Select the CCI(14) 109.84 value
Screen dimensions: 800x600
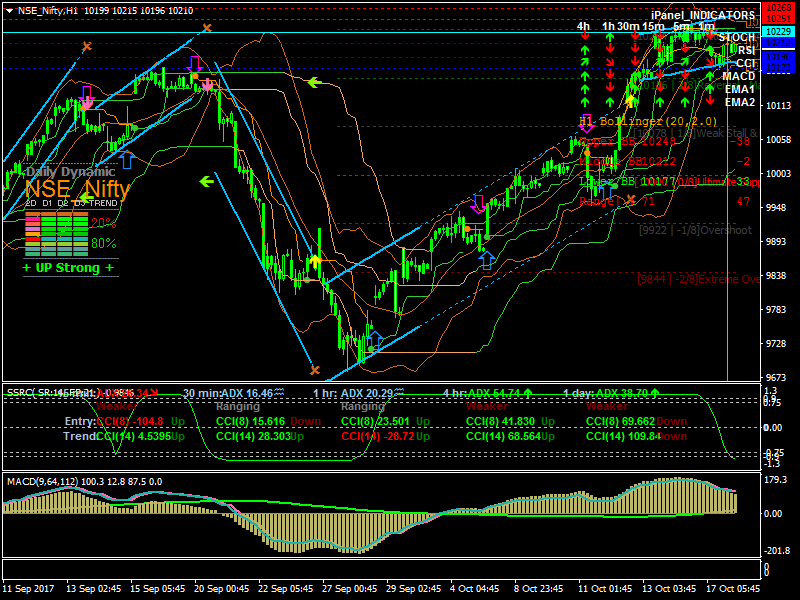[x=621, y=436]
